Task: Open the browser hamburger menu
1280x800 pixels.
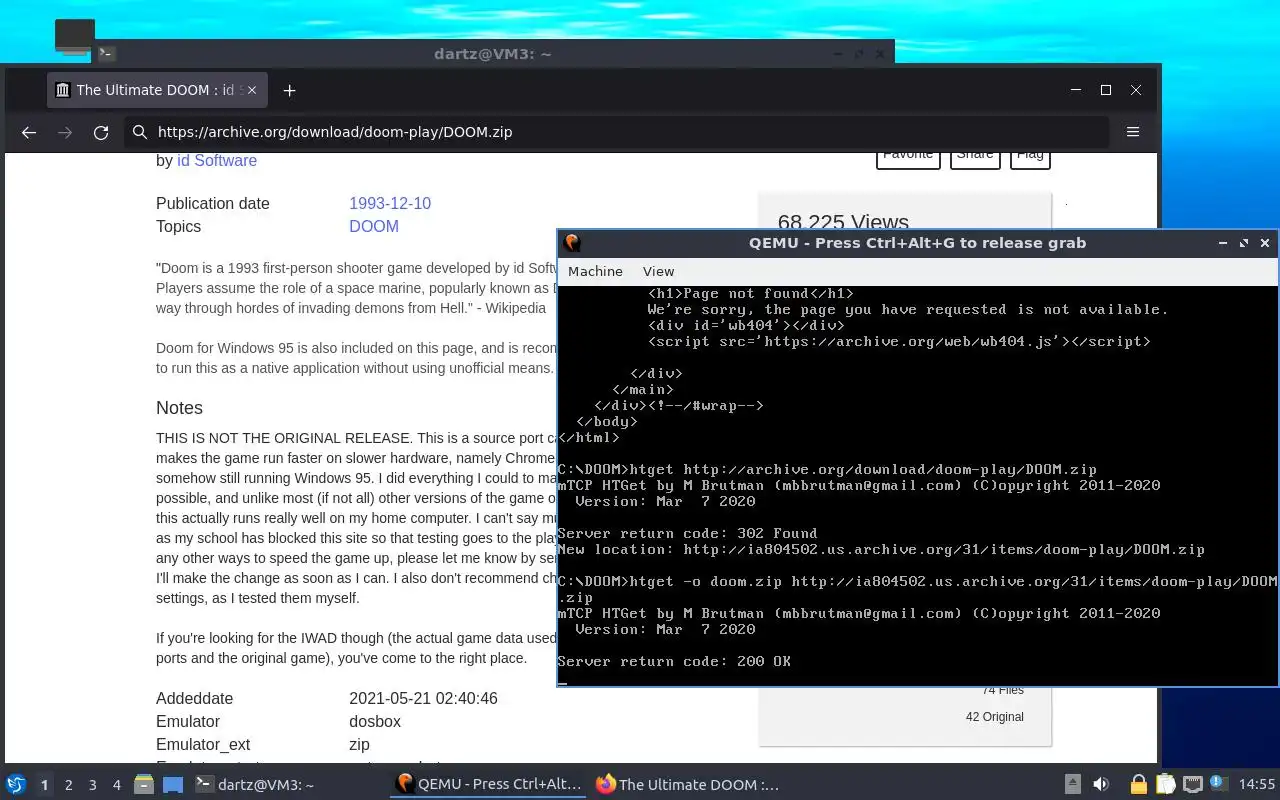Action: (1133, 132)
